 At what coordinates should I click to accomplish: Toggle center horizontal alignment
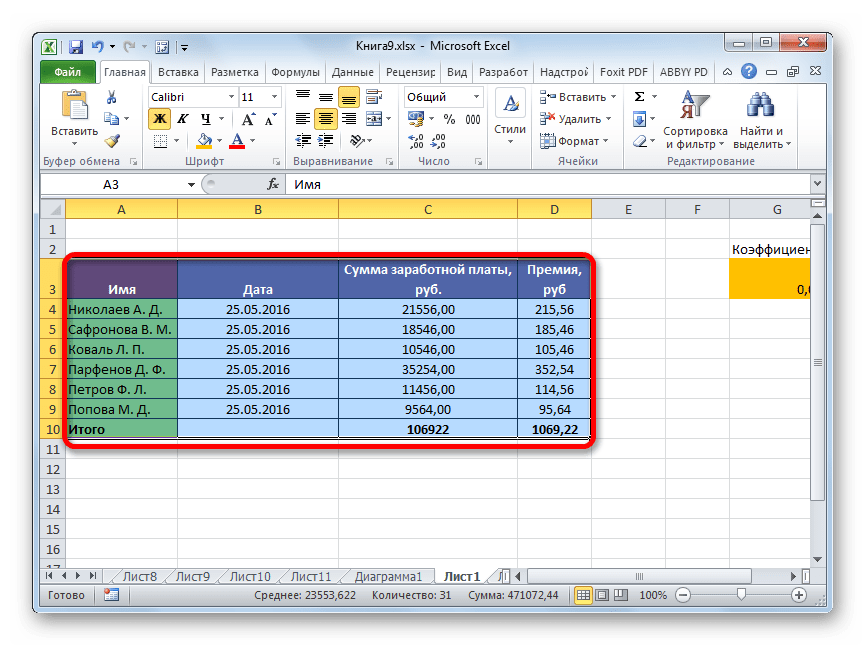pyautogui.click(x=326, y=119)
